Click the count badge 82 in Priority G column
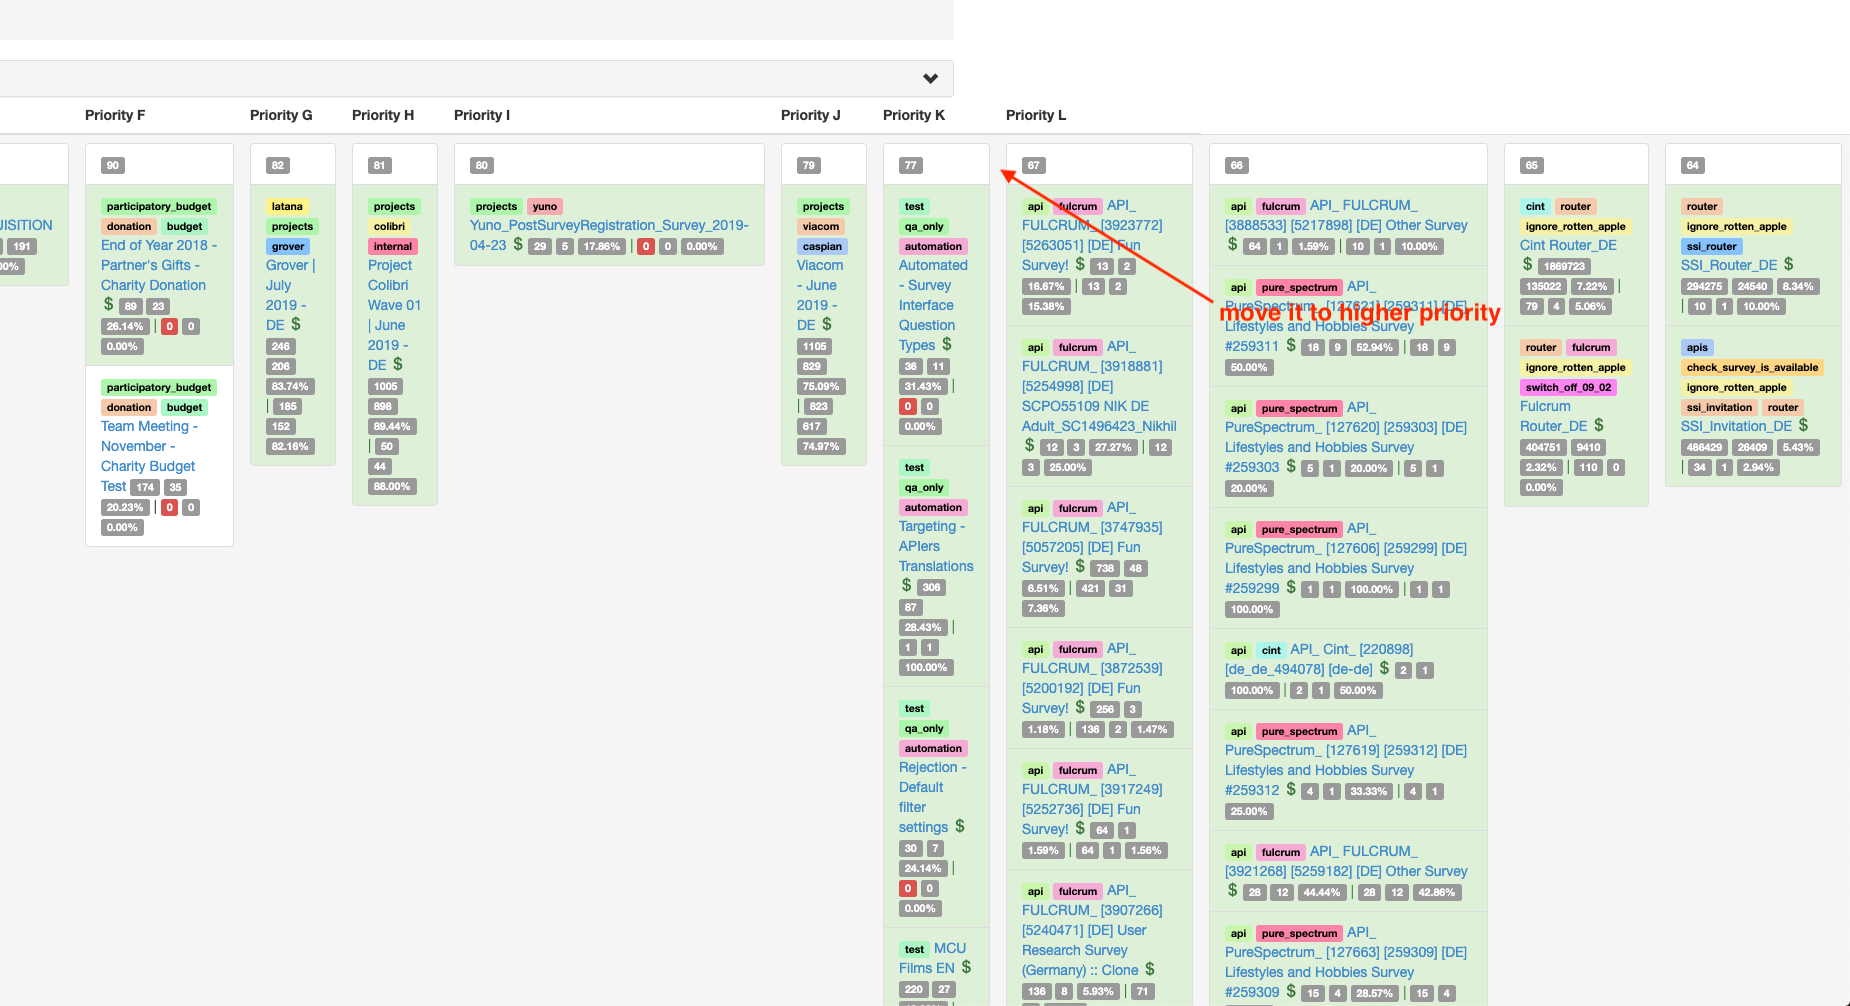The height and width of the screenshot is (1006, 1850). [278, 165]
